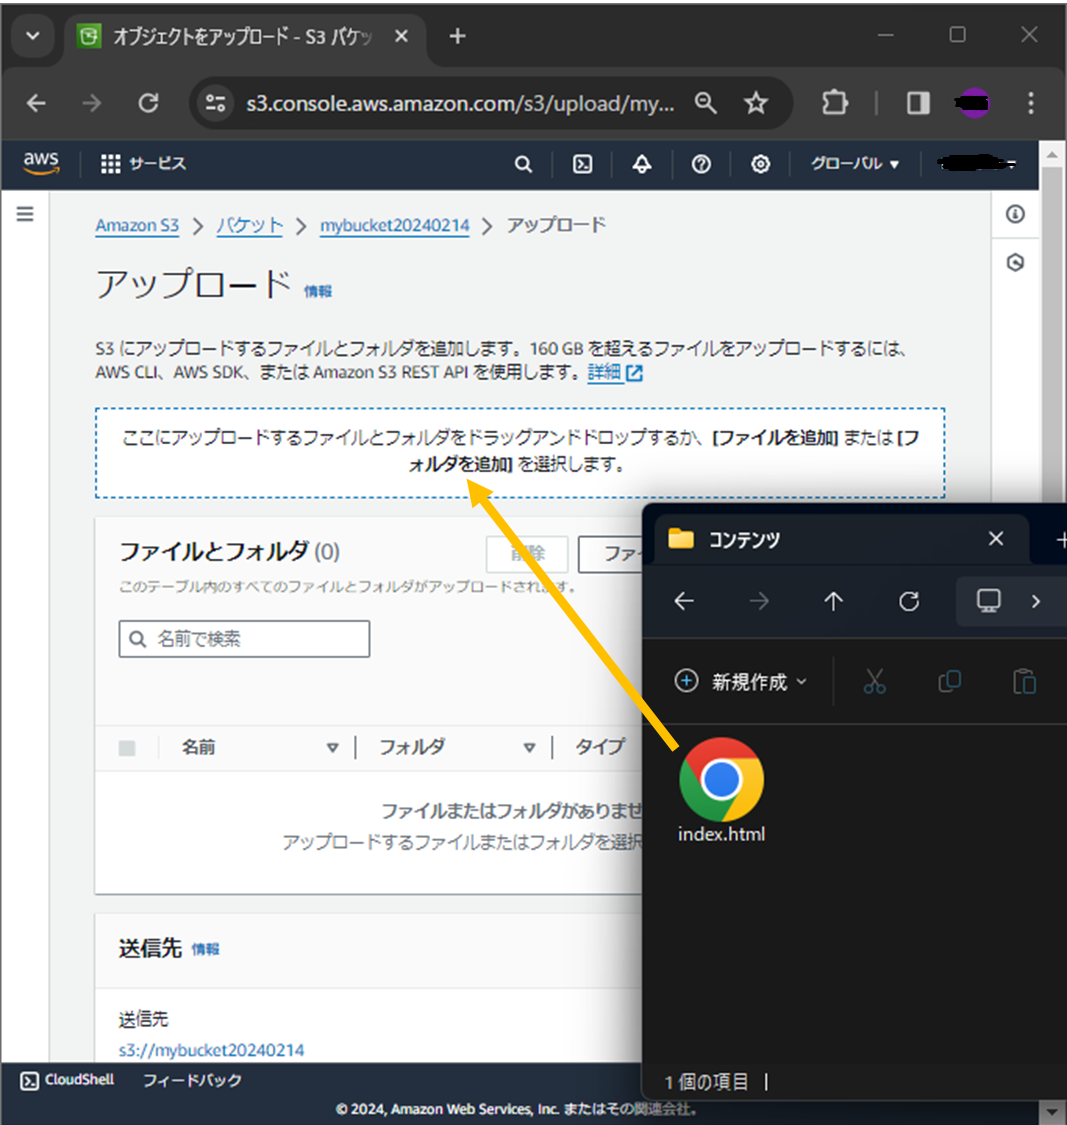Open the フォルダ column sort arrow
The image size is (1067, 1125).
coord(529,748)
